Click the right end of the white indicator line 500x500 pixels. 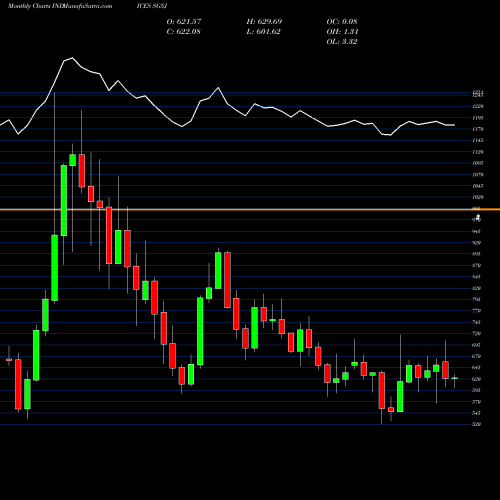coord(454,125)
